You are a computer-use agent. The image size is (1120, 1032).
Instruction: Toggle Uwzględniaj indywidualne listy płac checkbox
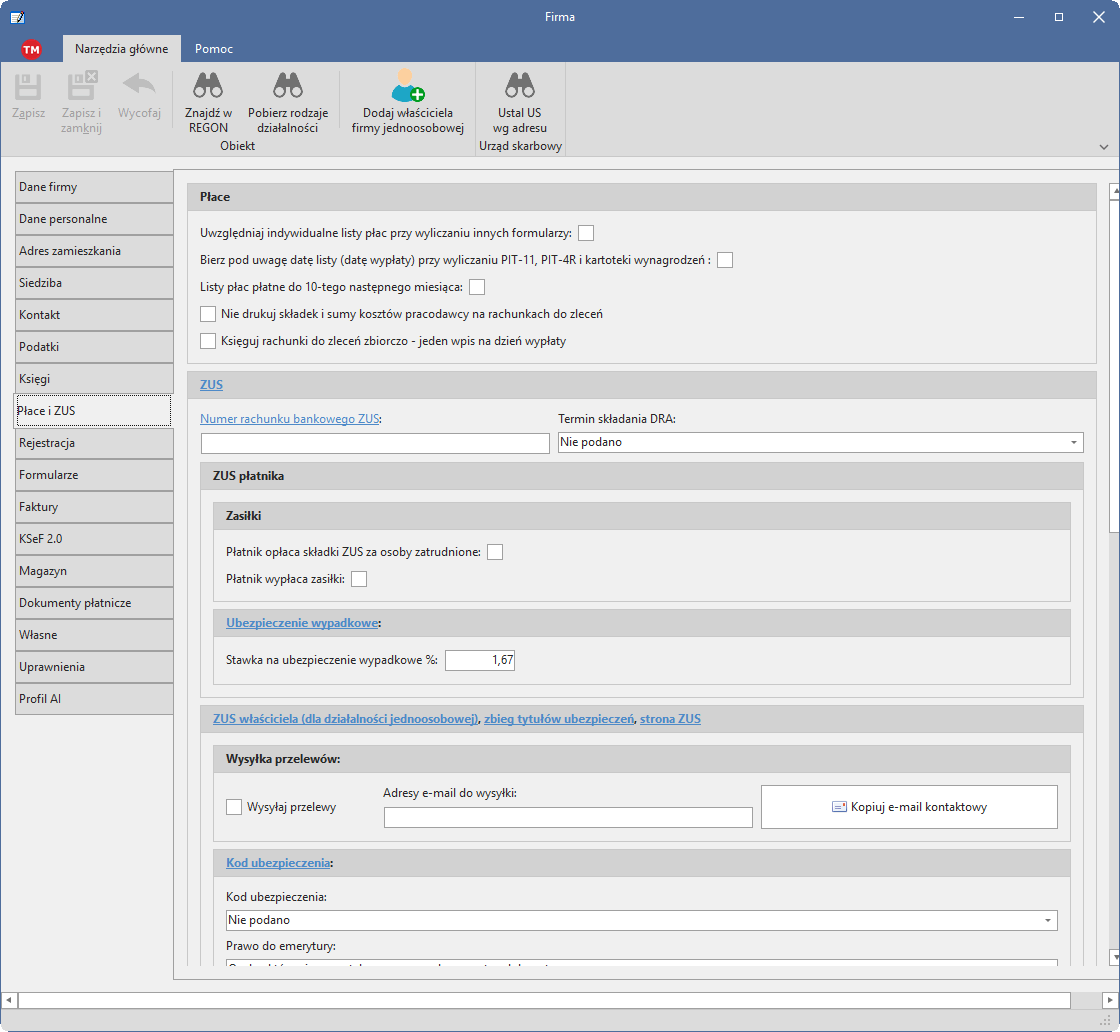(586, 233)
